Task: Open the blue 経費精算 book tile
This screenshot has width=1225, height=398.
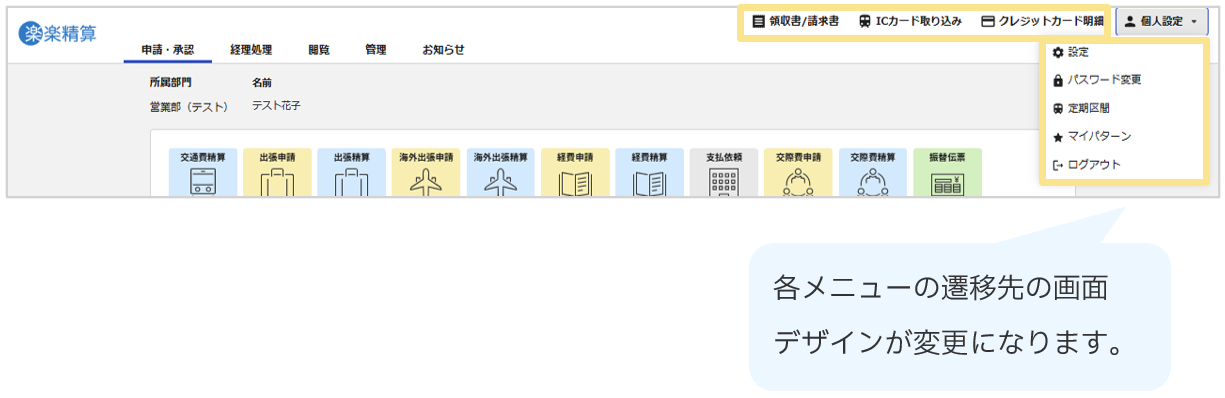Action: point(650,173)
